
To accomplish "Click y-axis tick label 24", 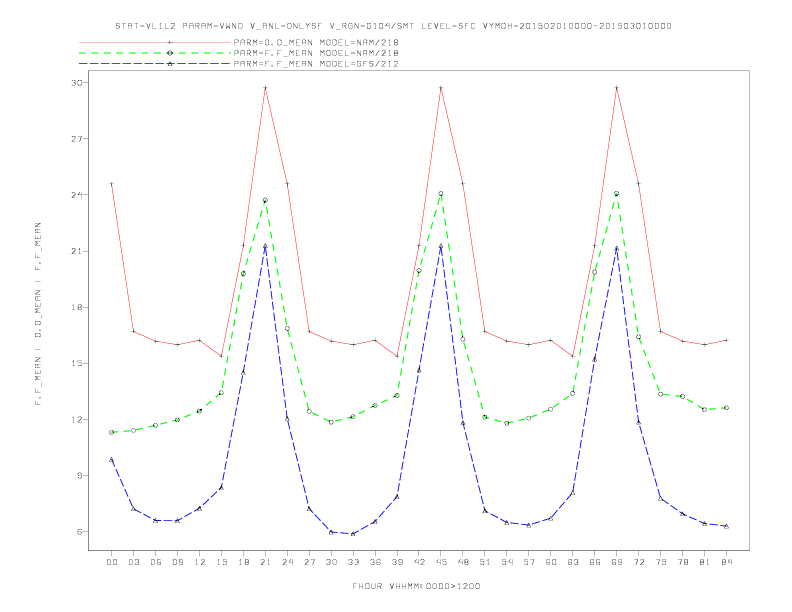I will [77, 195].
